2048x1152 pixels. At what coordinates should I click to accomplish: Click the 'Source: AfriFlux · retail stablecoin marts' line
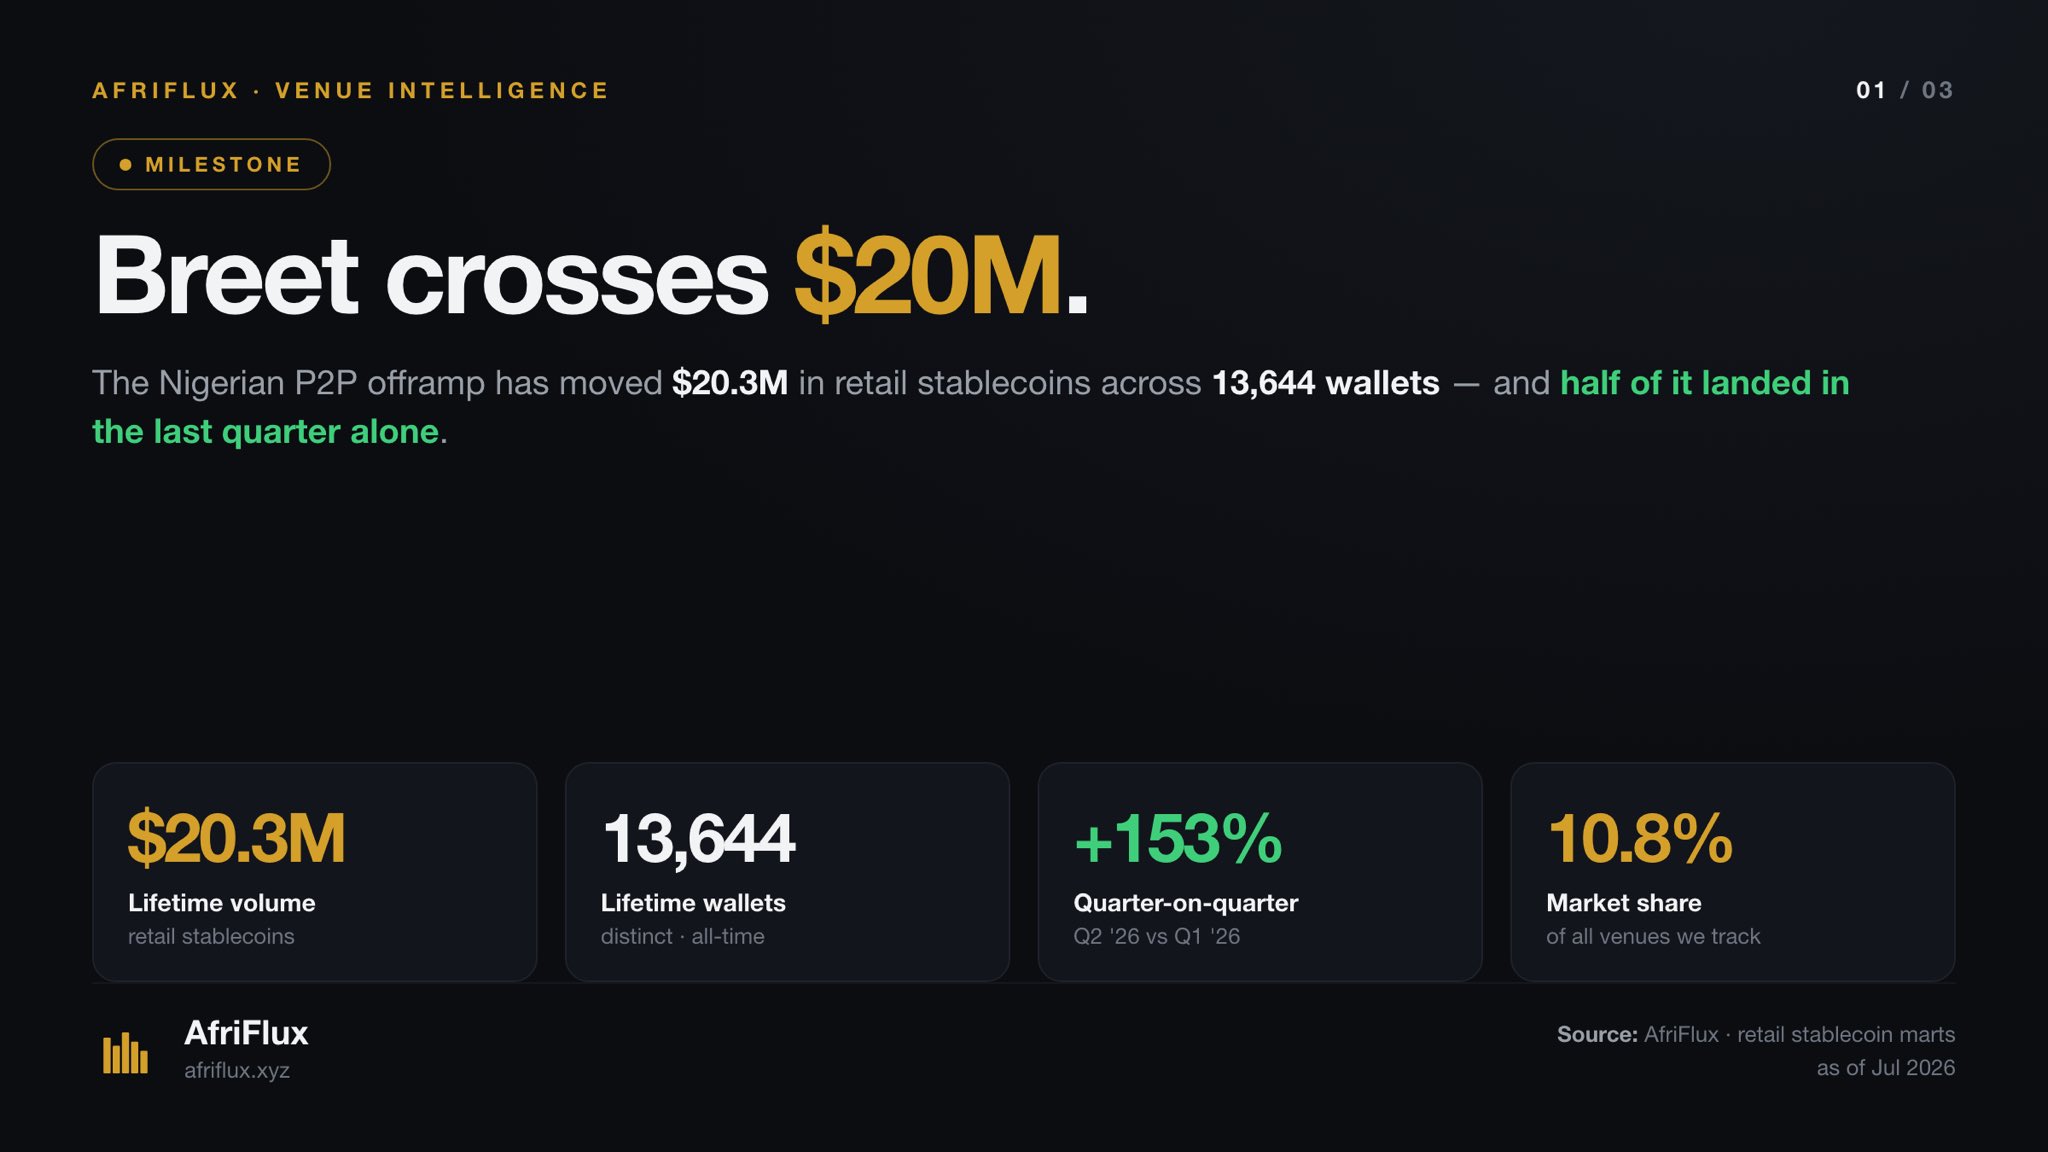1756,1034
